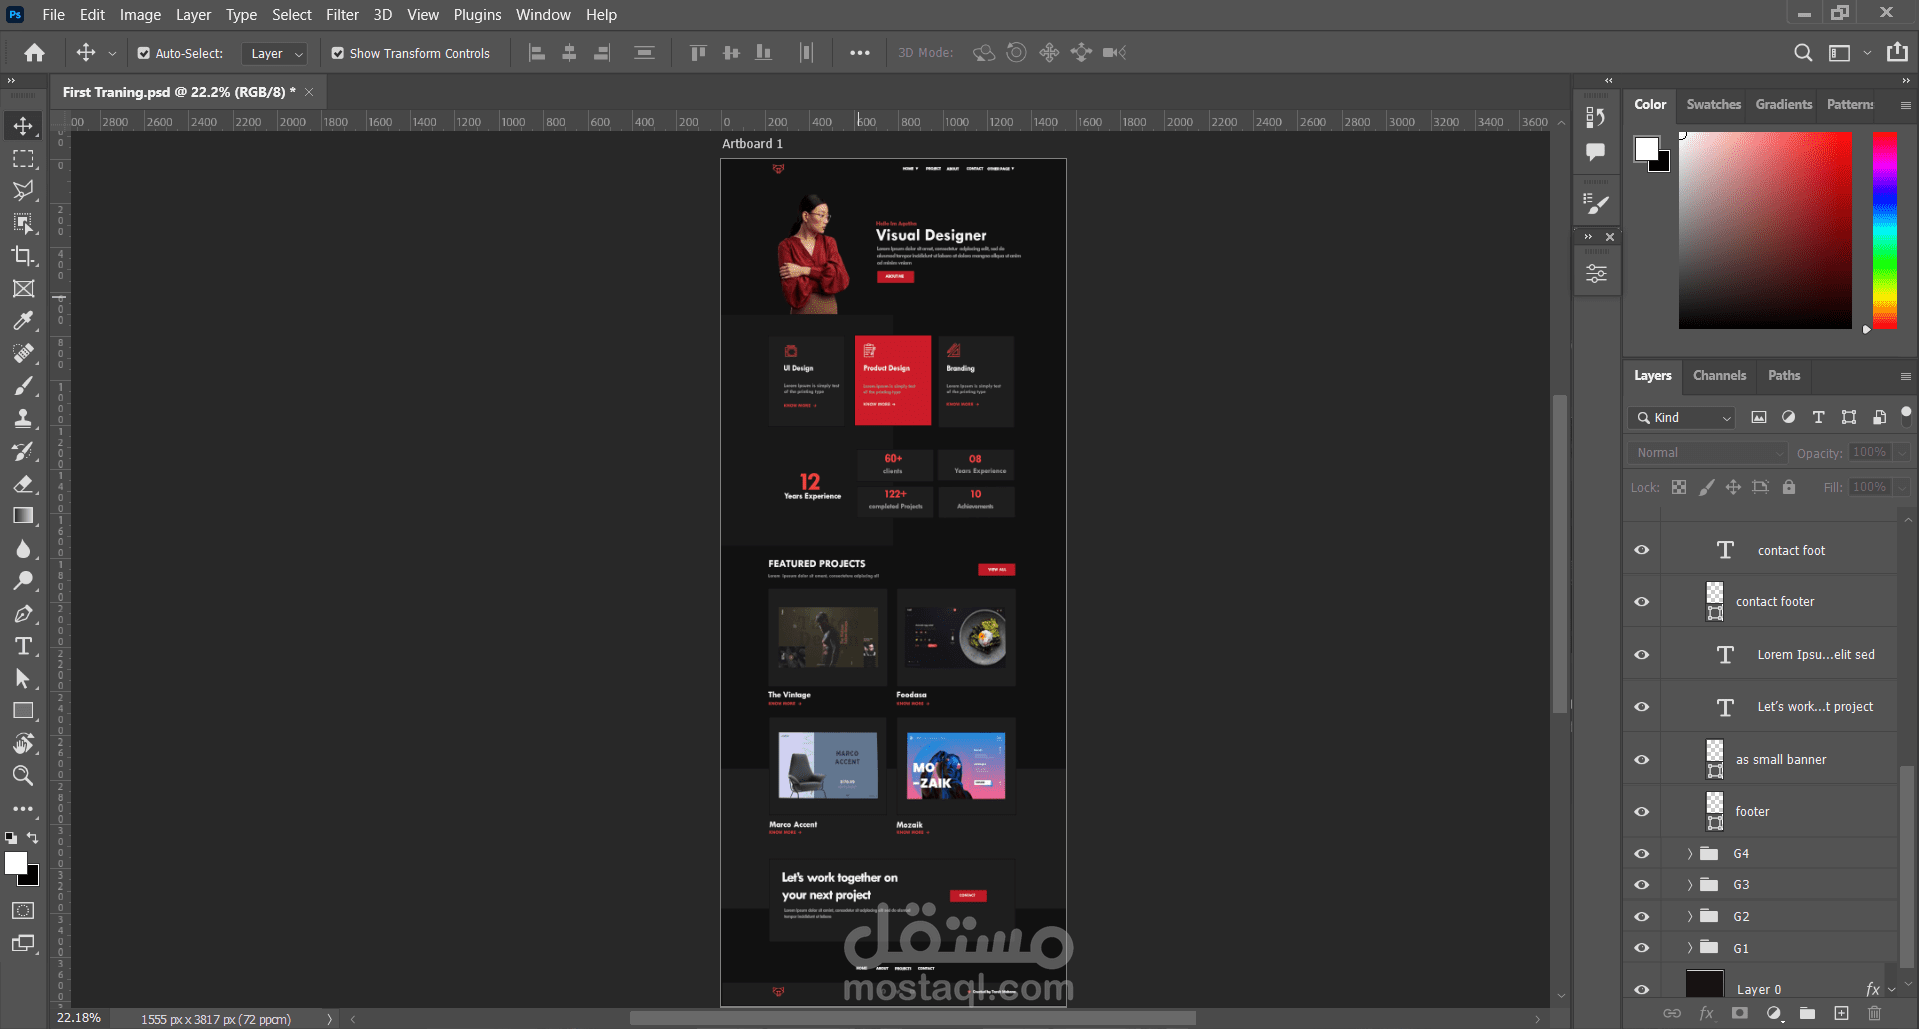Hide the contact foot layer
The width and height of the screenshot is (1919, 1029).
(x=1642, y=550)
